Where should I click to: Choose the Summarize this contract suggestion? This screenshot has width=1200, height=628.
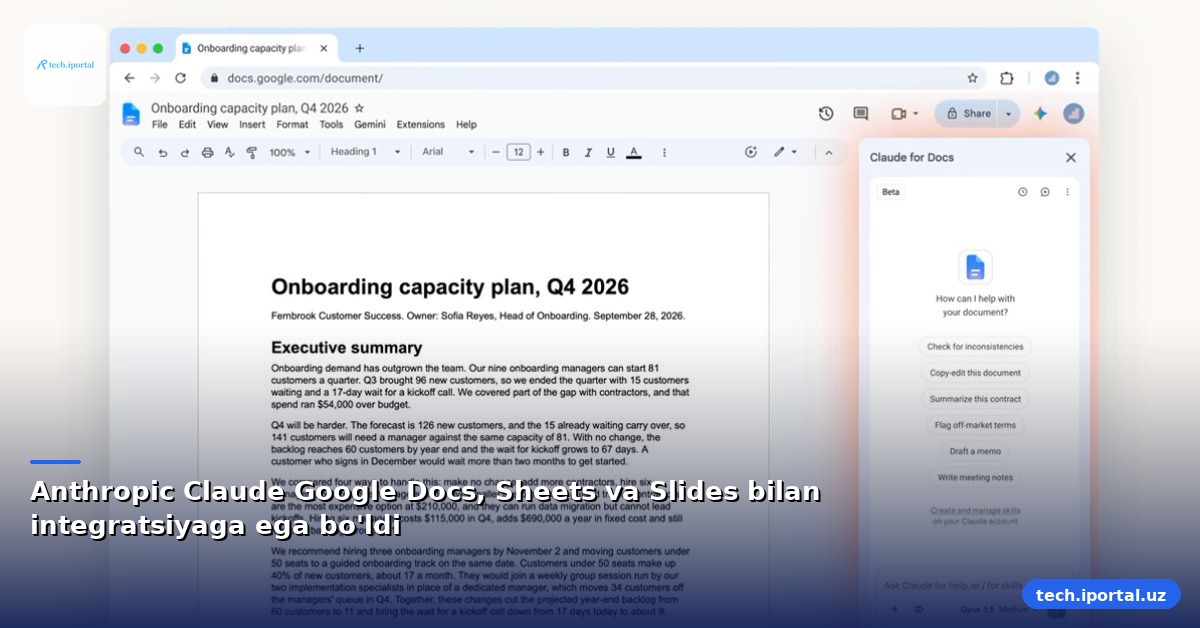click(975, 399)
